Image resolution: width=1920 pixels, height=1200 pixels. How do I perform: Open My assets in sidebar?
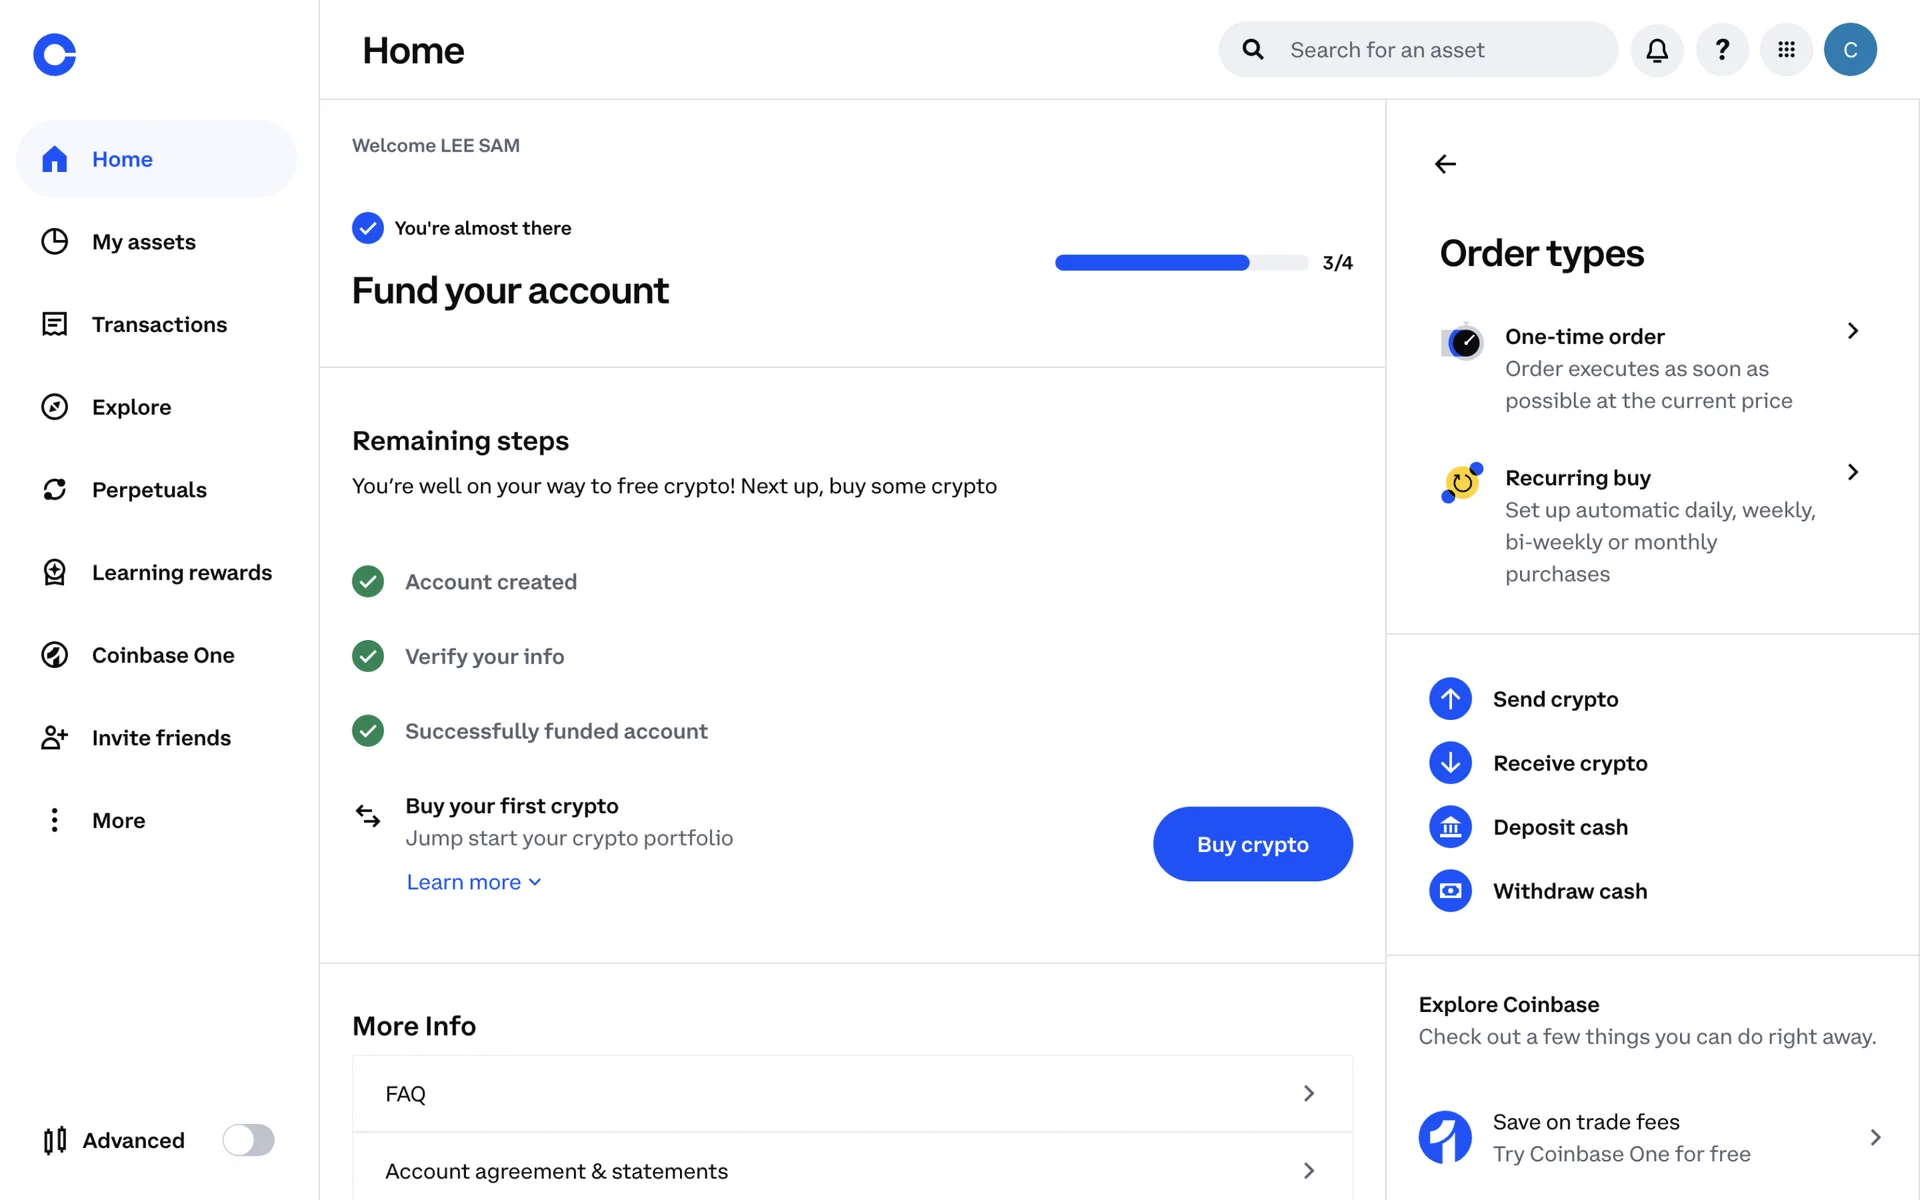point(143,242)
